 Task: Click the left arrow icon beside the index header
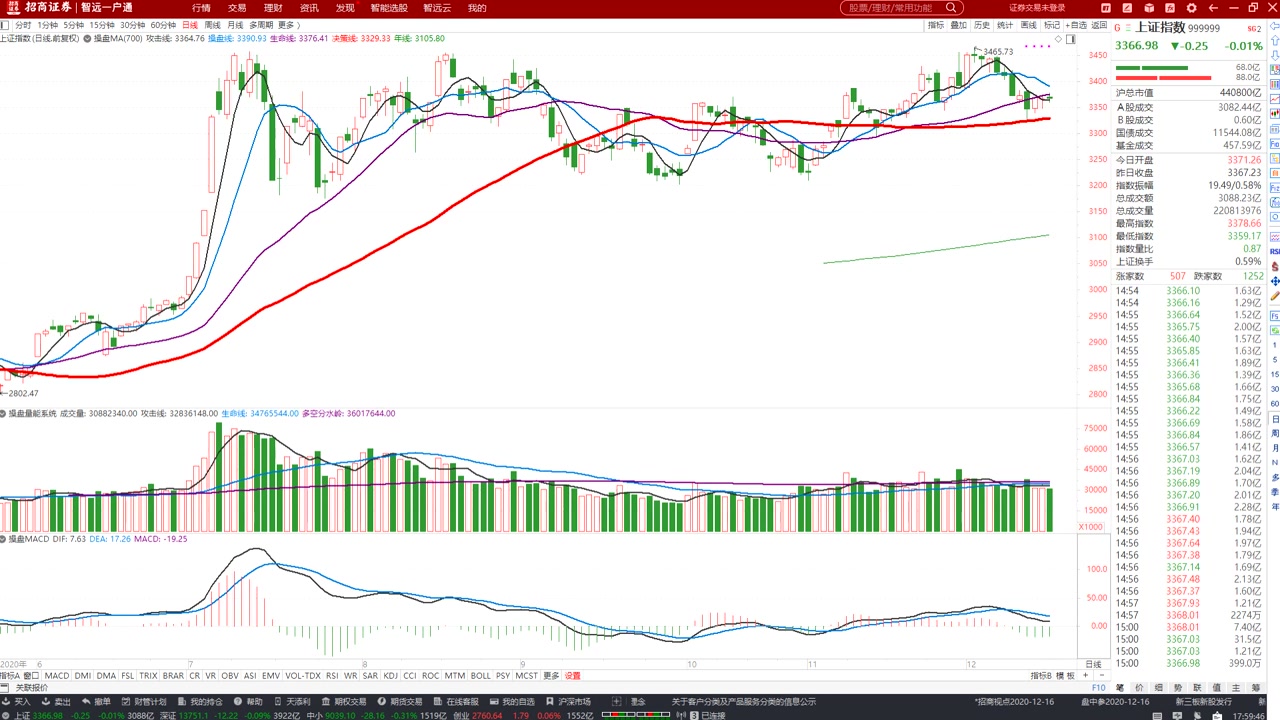point(1274,27)
